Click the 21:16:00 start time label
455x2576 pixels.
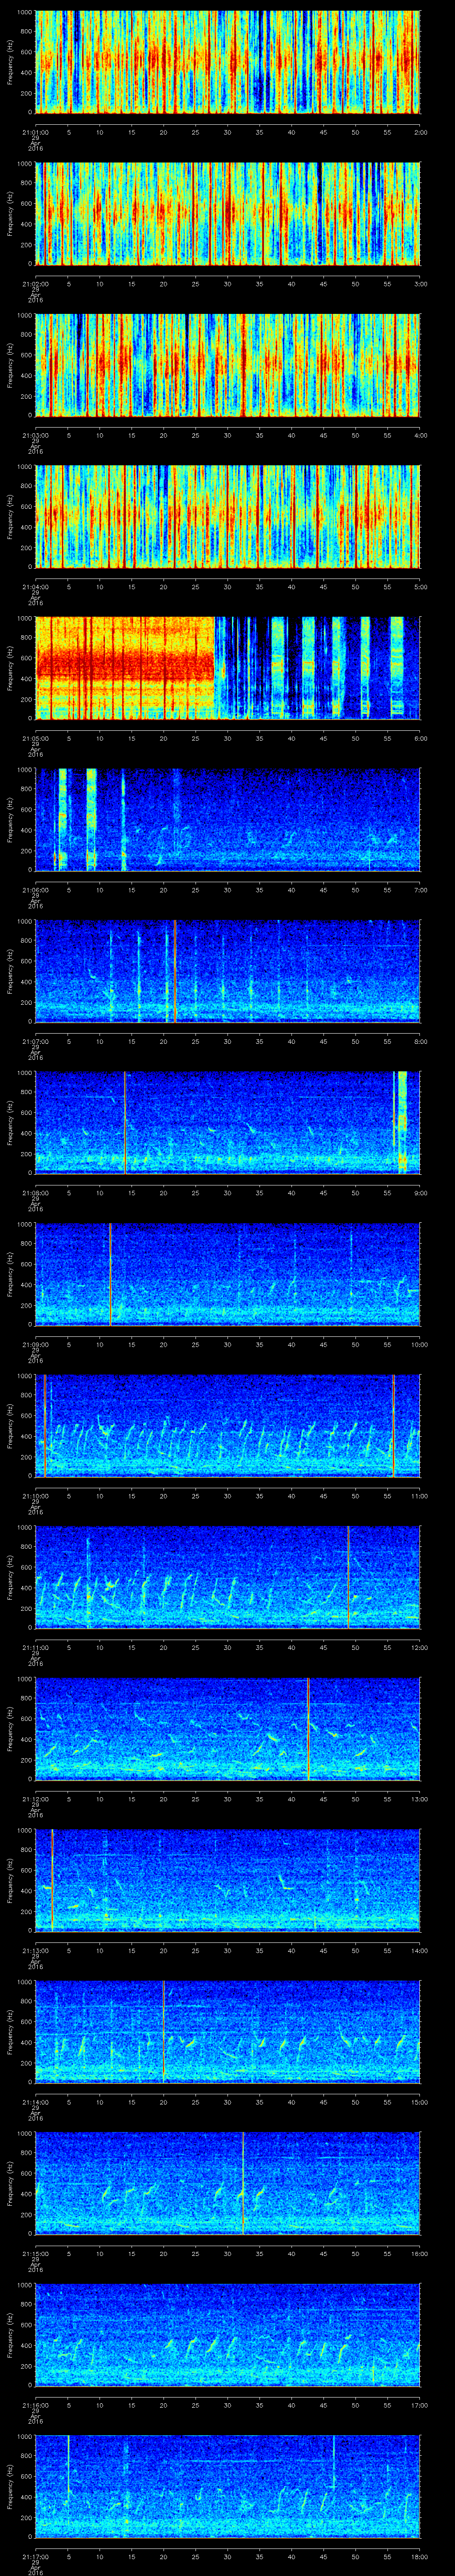coord(35,2405)
